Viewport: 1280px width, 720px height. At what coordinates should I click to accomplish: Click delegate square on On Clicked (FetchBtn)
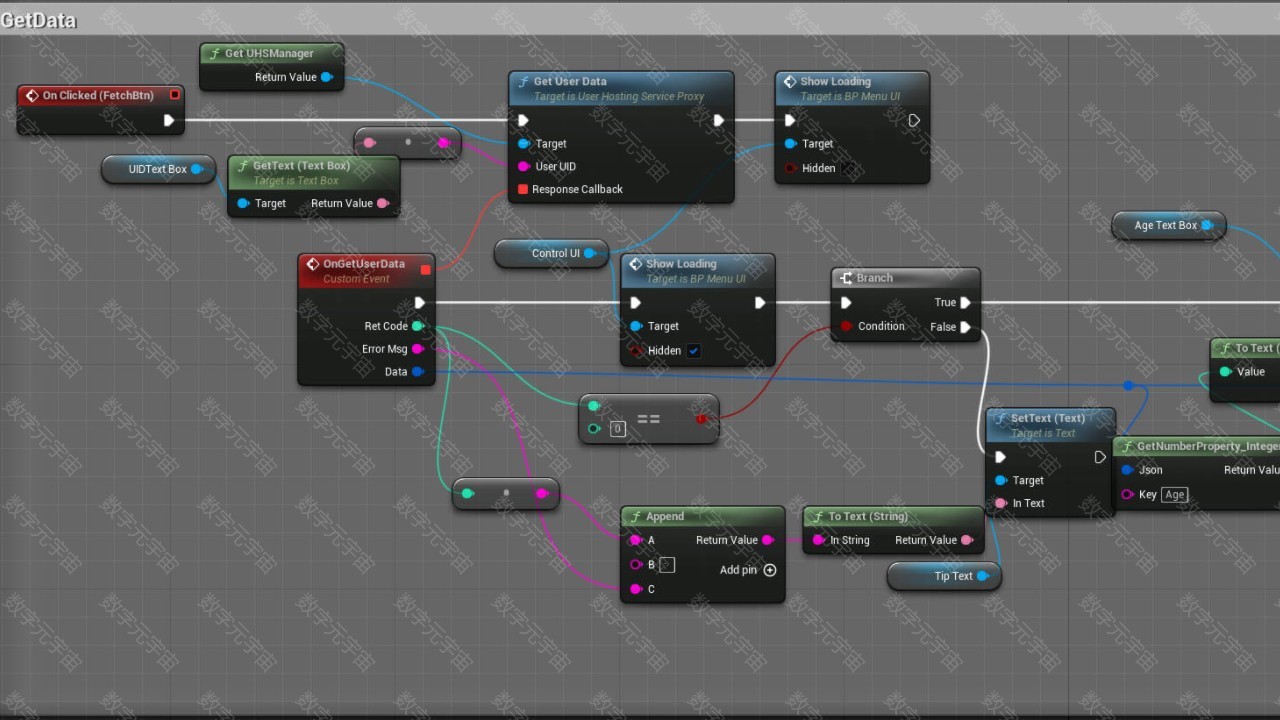point(175,95)
